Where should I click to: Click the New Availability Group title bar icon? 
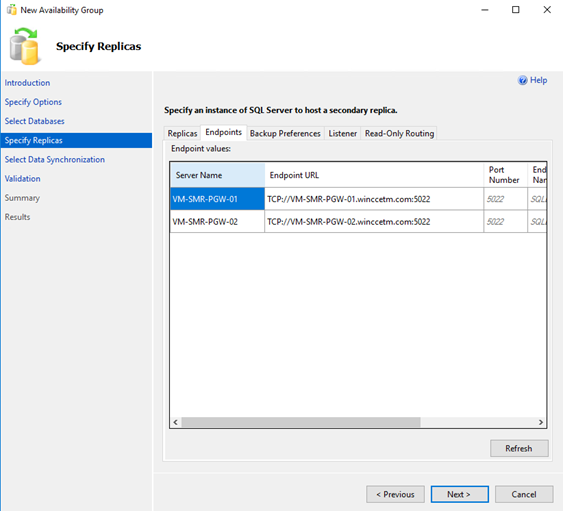(11, 10)
